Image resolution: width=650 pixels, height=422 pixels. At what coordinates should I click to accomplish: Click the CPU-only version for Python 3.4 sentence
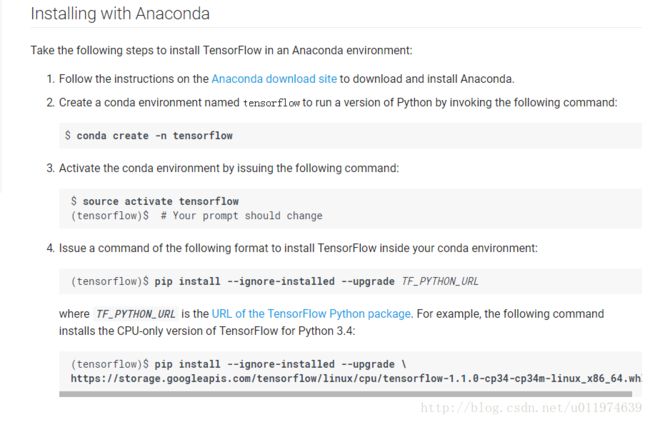coord(207,331)
